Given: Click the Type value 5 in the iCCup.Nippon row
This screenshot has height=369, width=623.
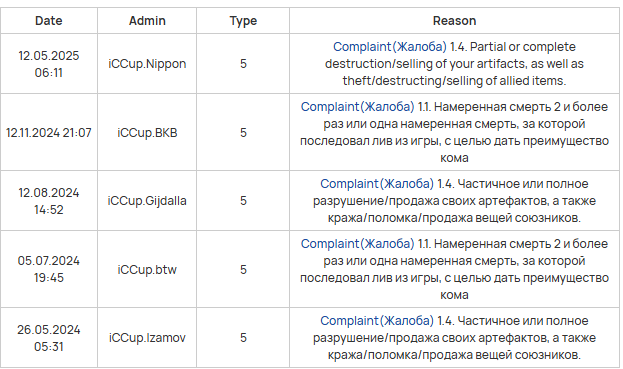Looking at the screenshot, I should [243, 64].
